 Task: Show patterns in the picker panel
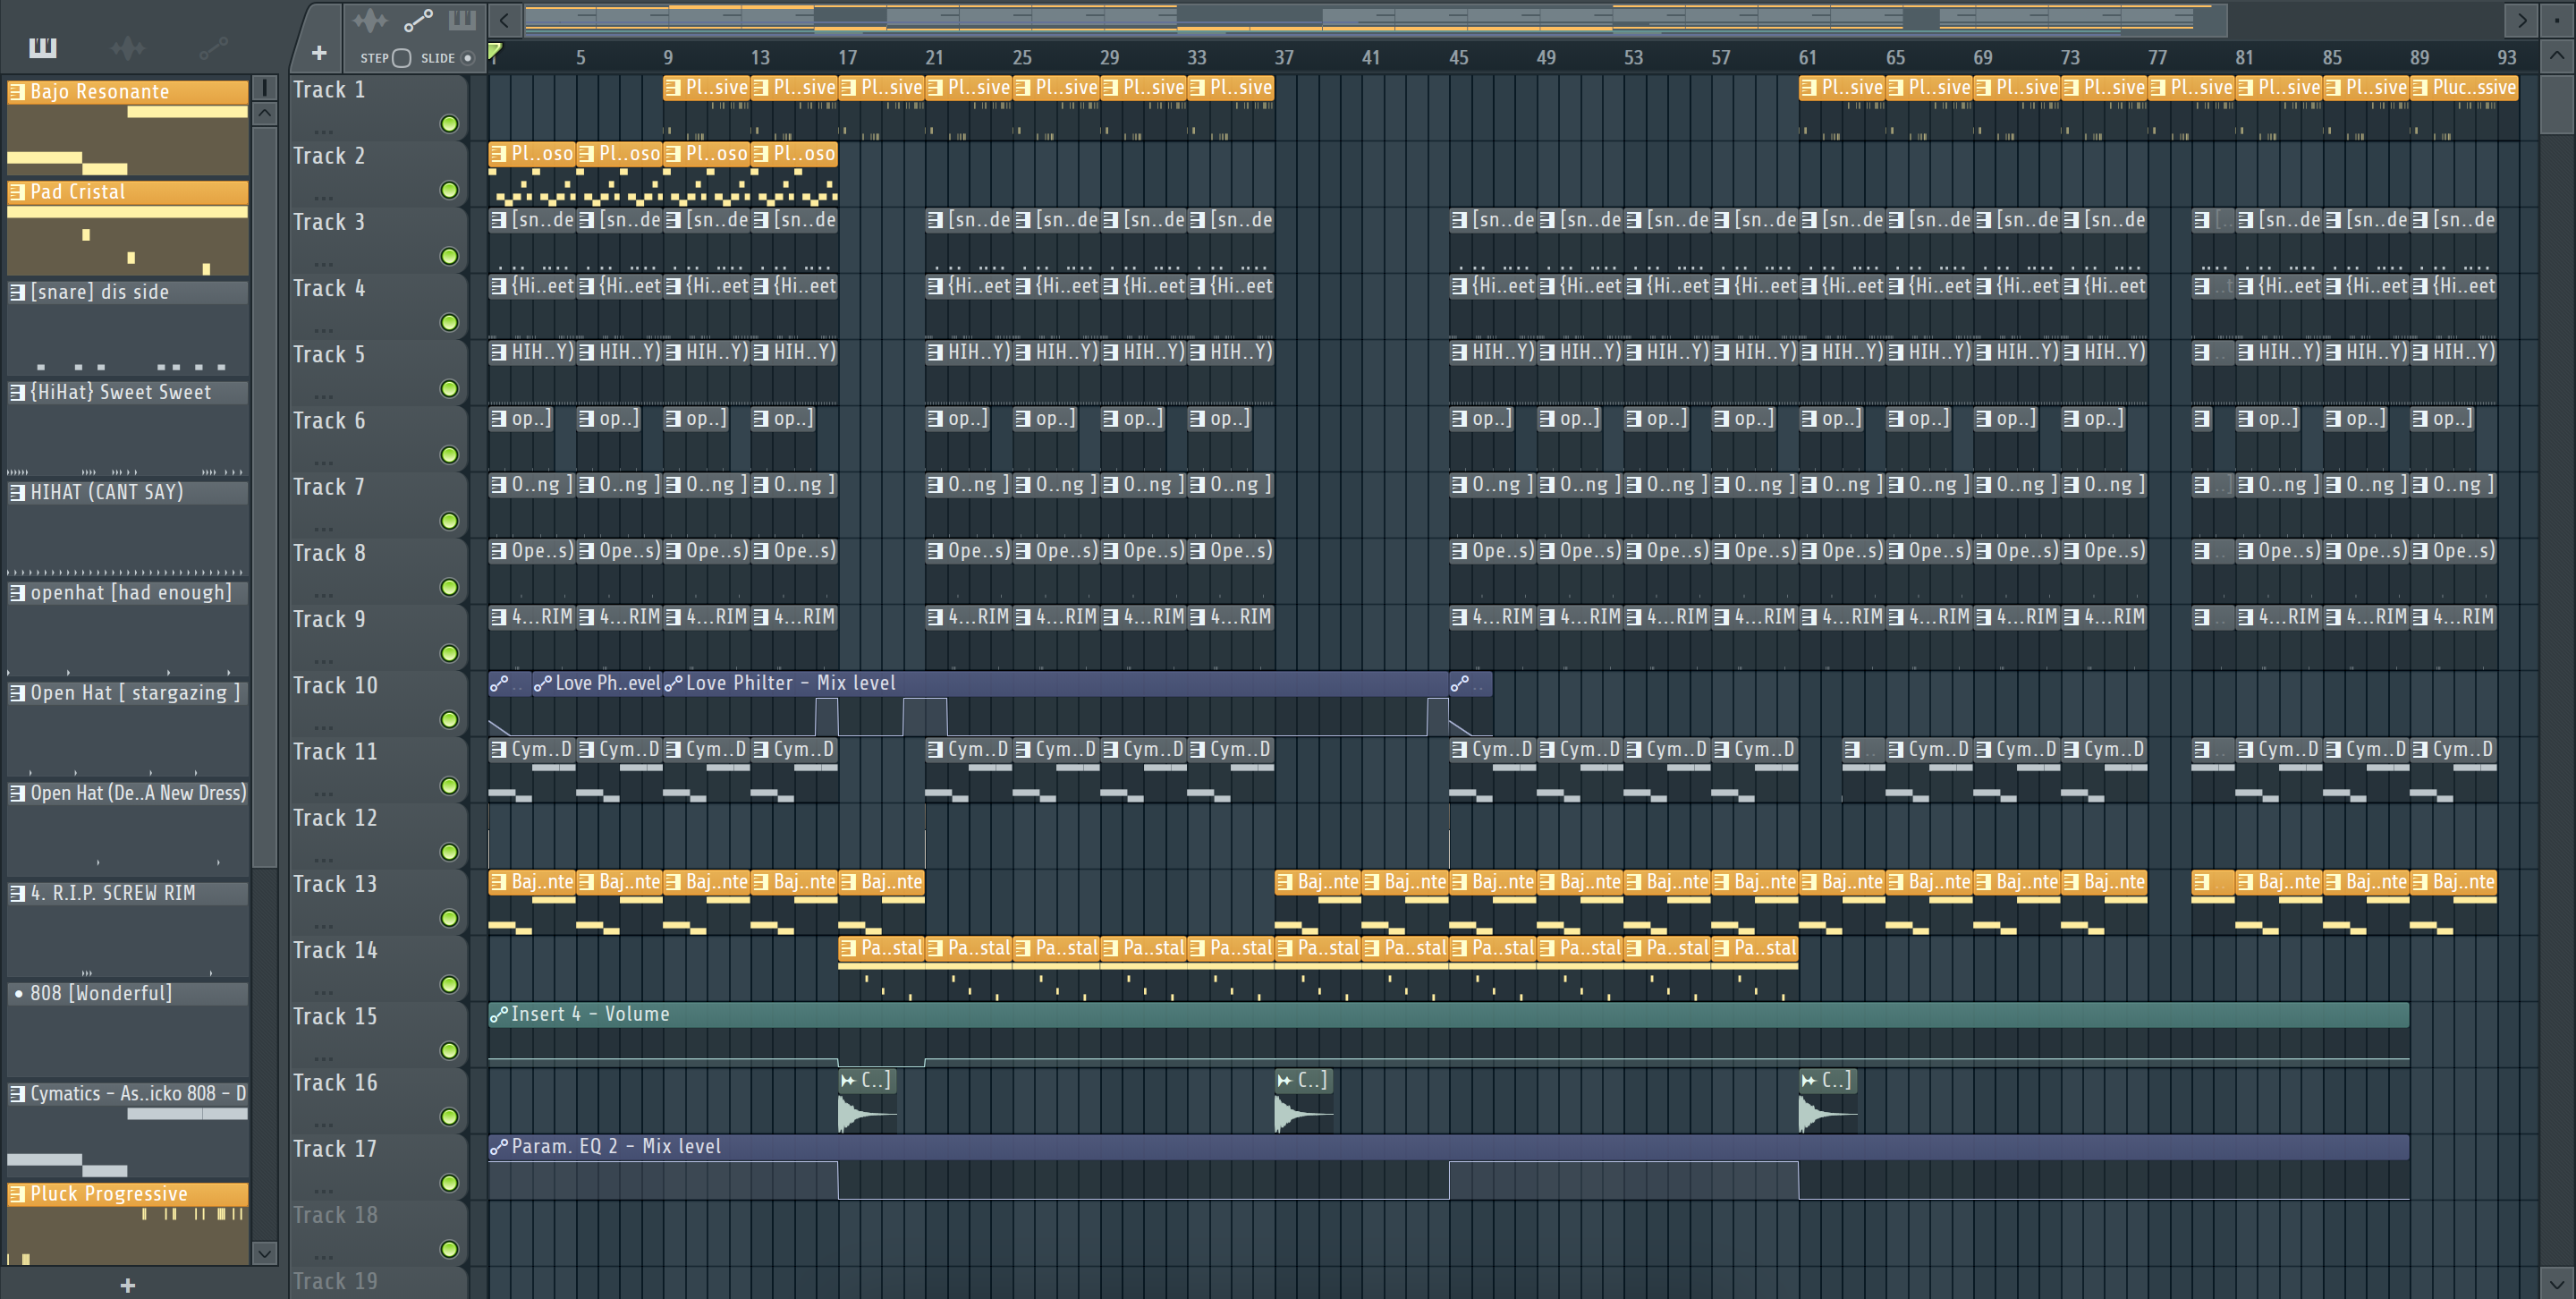43,47
